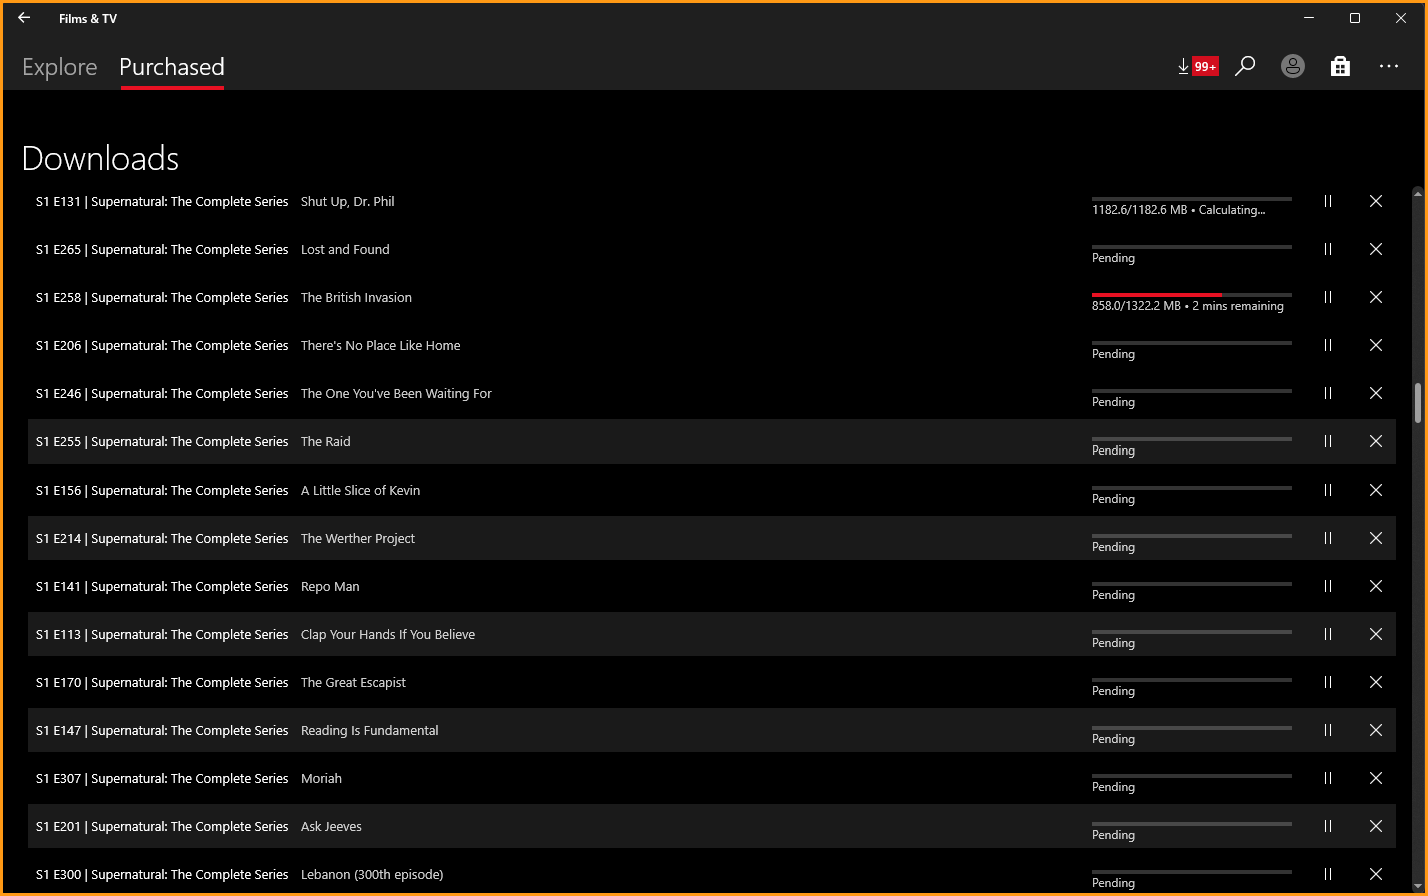Image resolution: width=1428 pixels, height=896 pixels.
Task: Cancel The Werther Project download
Action: click(1376, 538)
